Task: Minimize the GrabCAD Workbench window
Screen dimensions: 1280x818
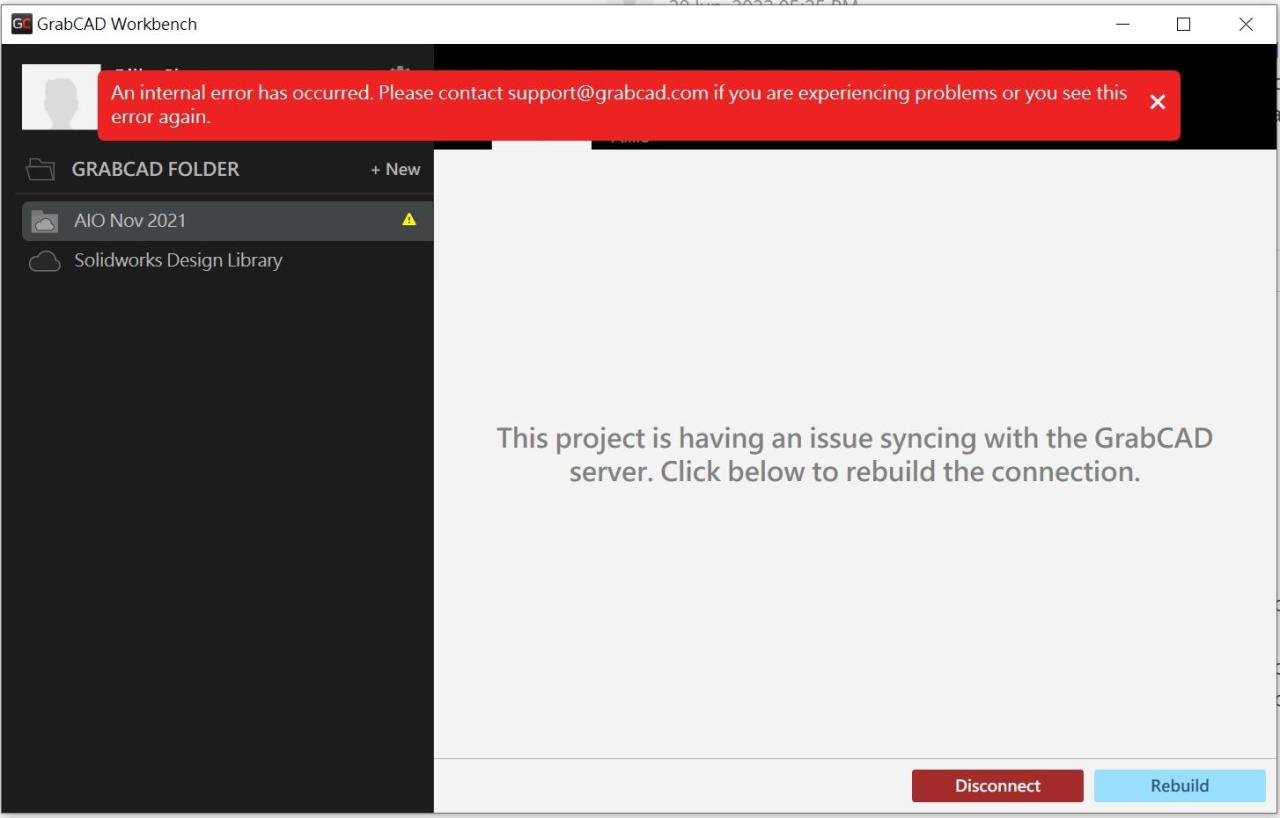Action: coord(1123,24)
